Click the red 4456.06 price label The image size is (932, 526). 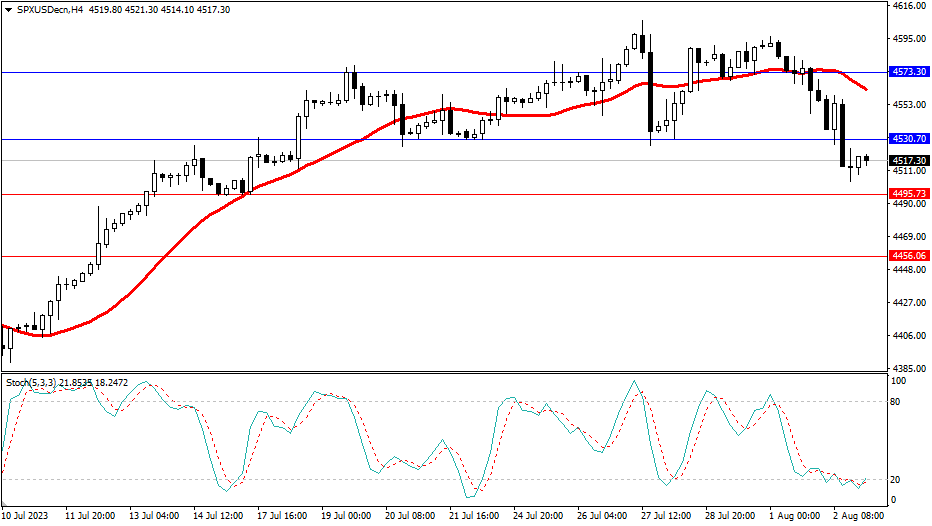pyautogui.click(x=908, y=256)
